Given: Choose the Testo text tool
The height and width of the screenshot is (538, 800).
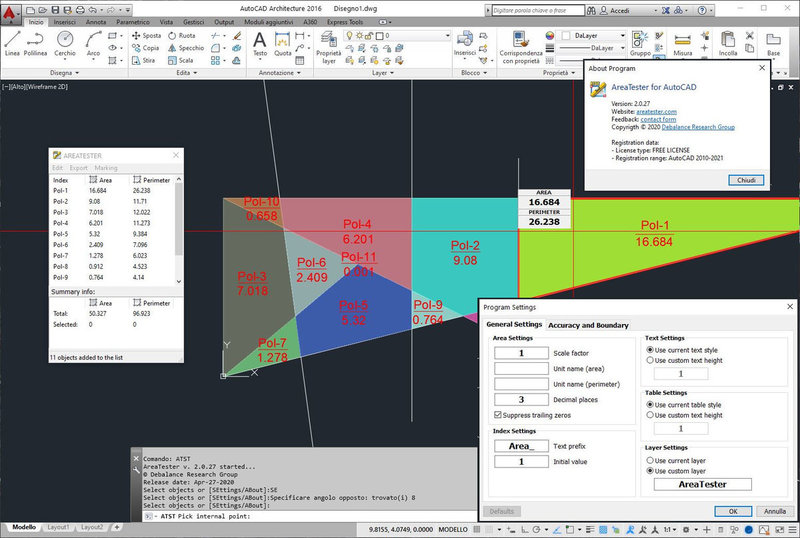Looking at the screenshot, I should [x=260, y=40].
